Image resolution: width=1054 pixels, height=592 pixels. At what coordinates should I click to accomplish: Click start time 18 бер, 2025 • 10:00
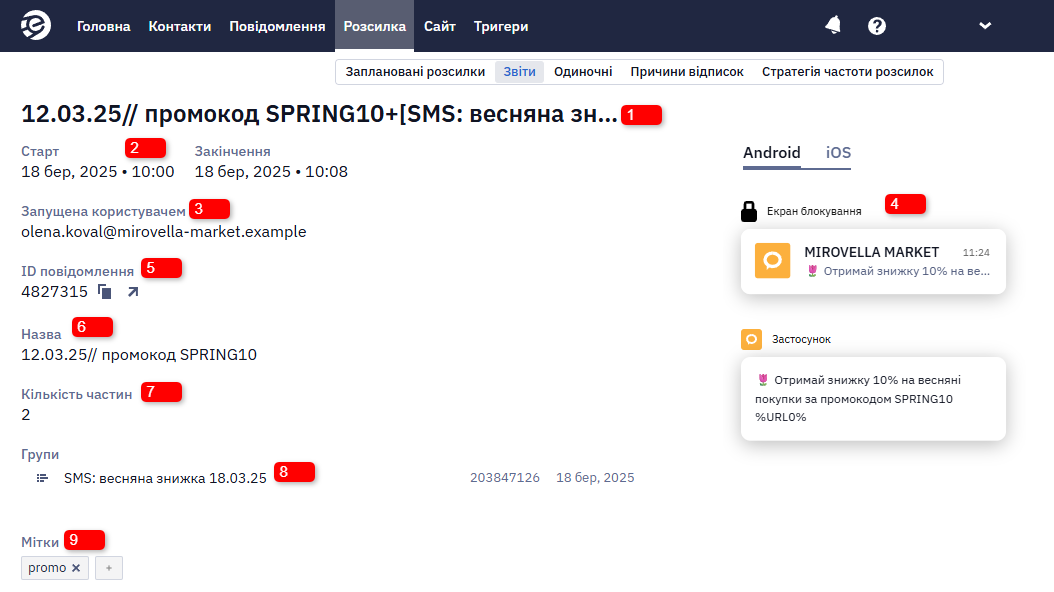(x=97, y=172)
